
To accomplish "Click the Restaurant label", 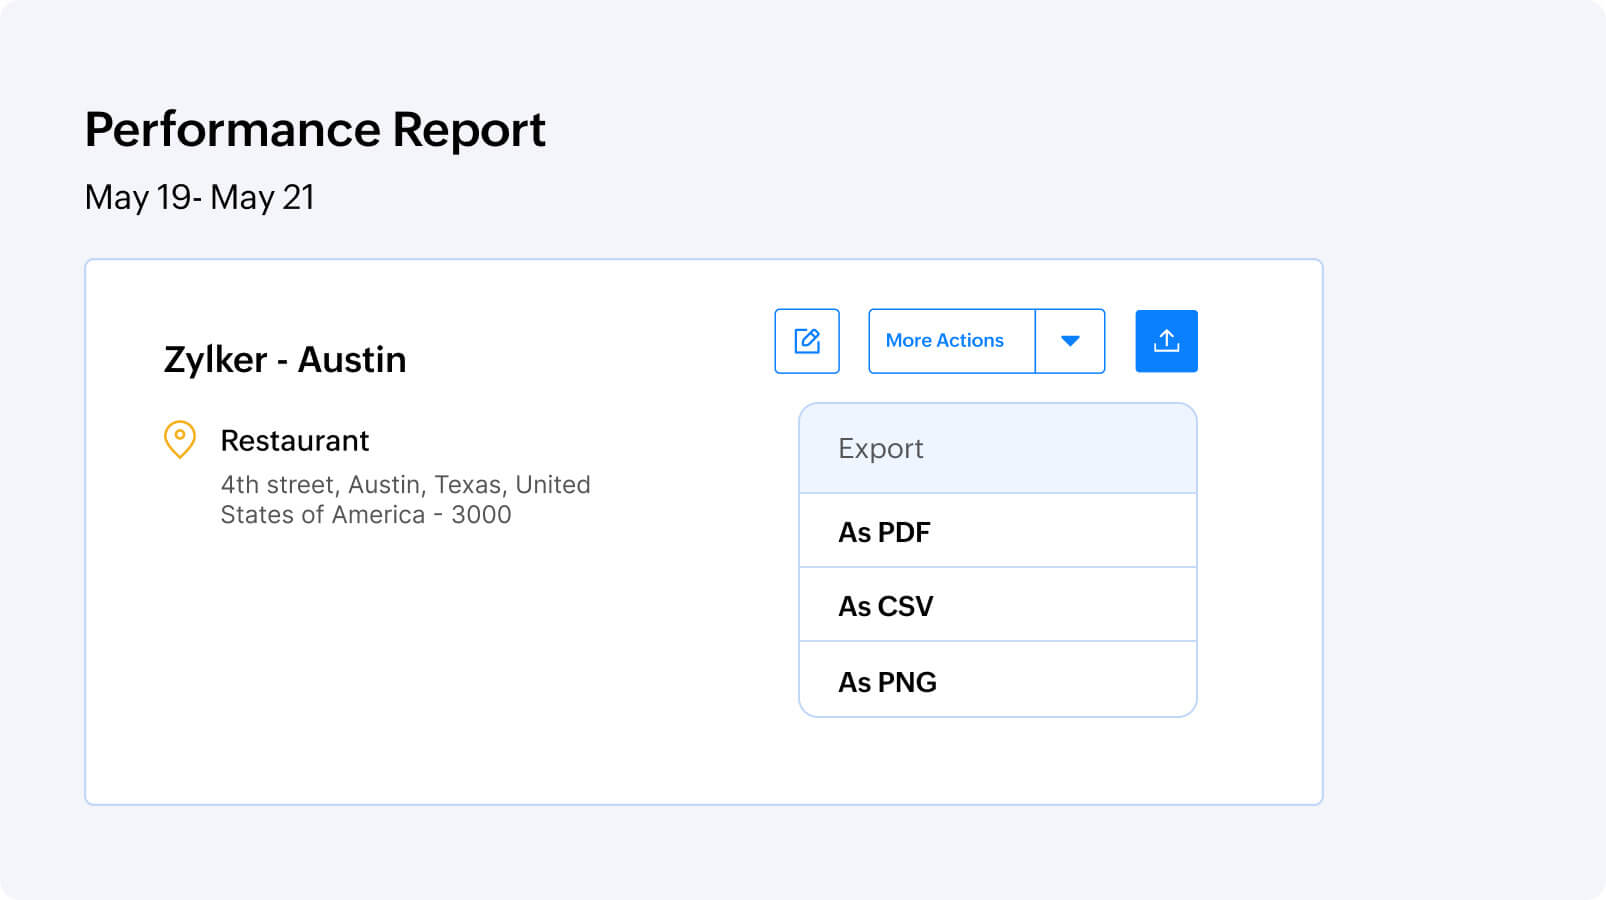I will tap(295, 440).
